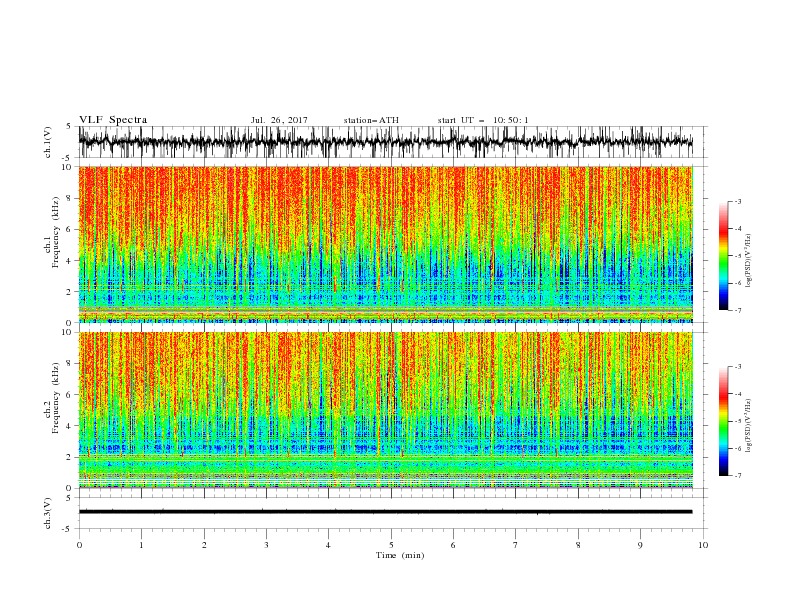The width and height of the screenshot is (792, 612).
Task: Click the ch.2 colorbar 'log(PSD)(V²/Hz)' label
Action: (x=748, y=425)
